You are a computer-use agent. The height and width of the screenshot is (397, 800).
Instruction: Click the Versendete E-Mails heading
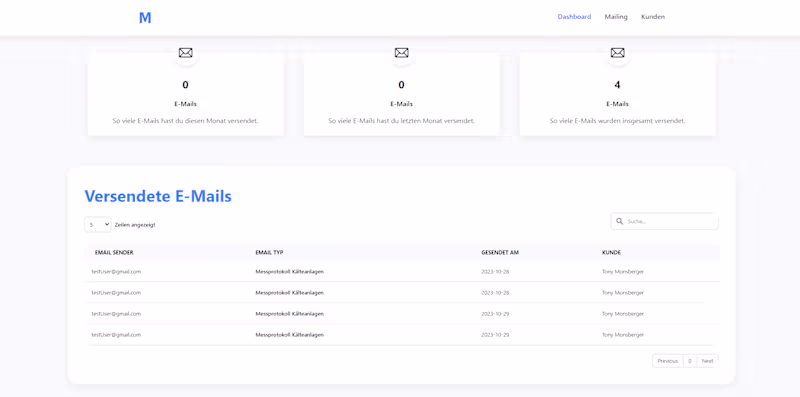click(x=158, y=196)
